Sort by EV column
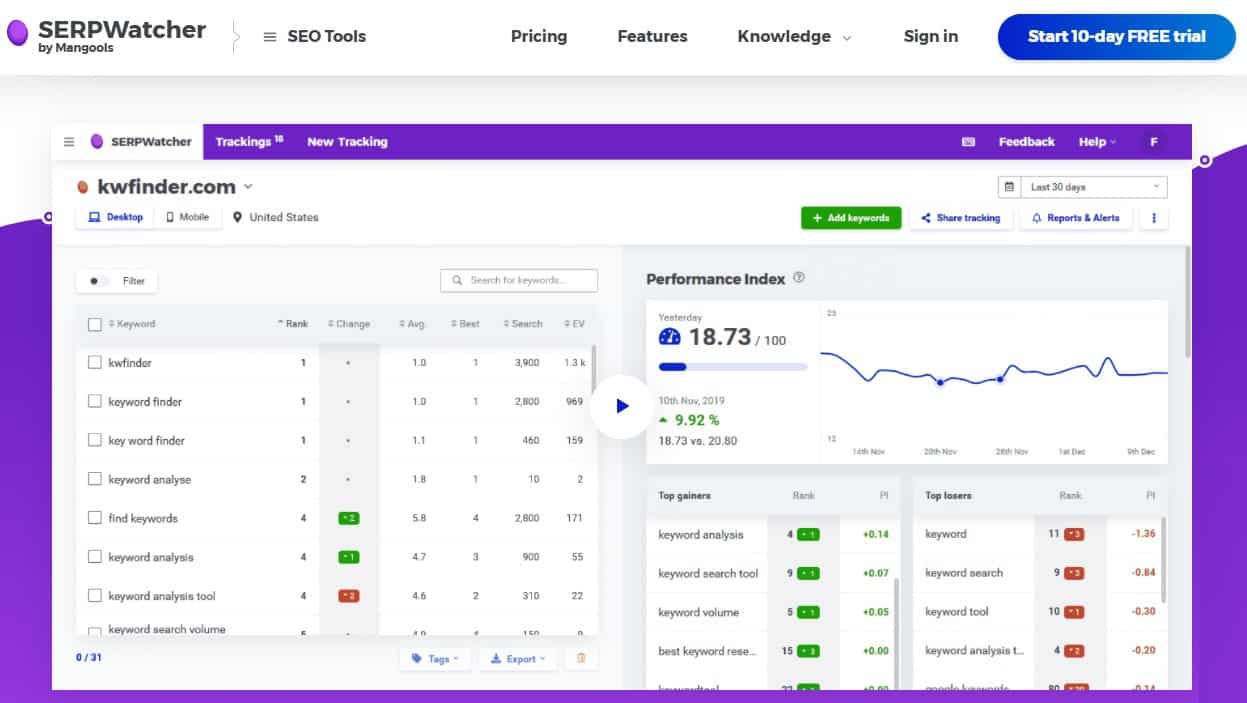This screenshot has height=703, width=1247. point(574,324)
